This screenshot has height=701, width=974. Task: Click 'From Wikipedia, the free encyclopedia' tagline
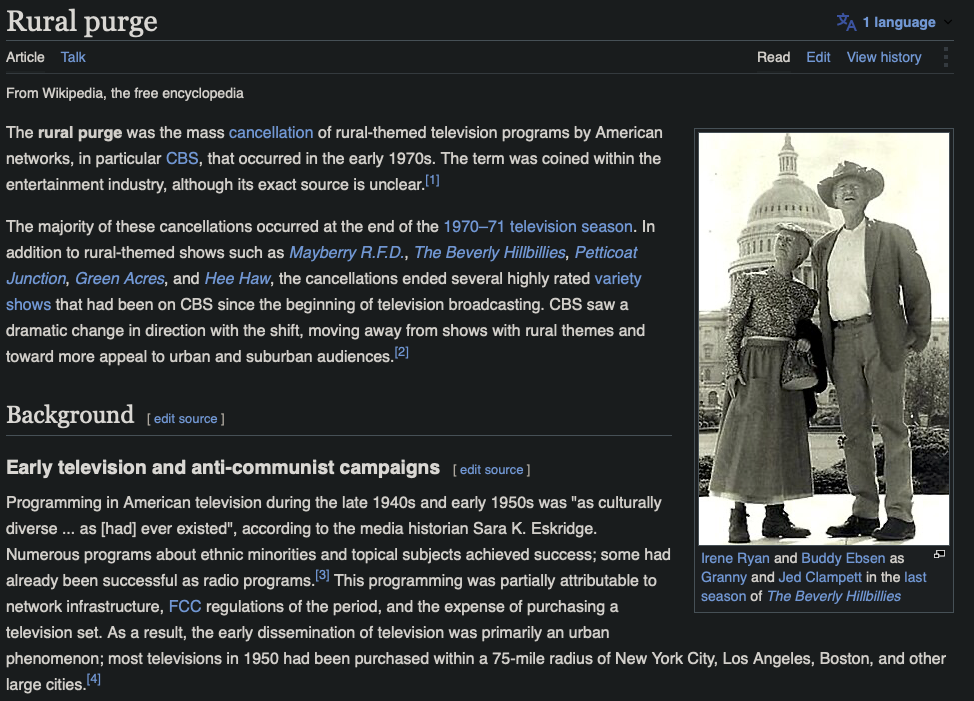(x=125, y=94)
